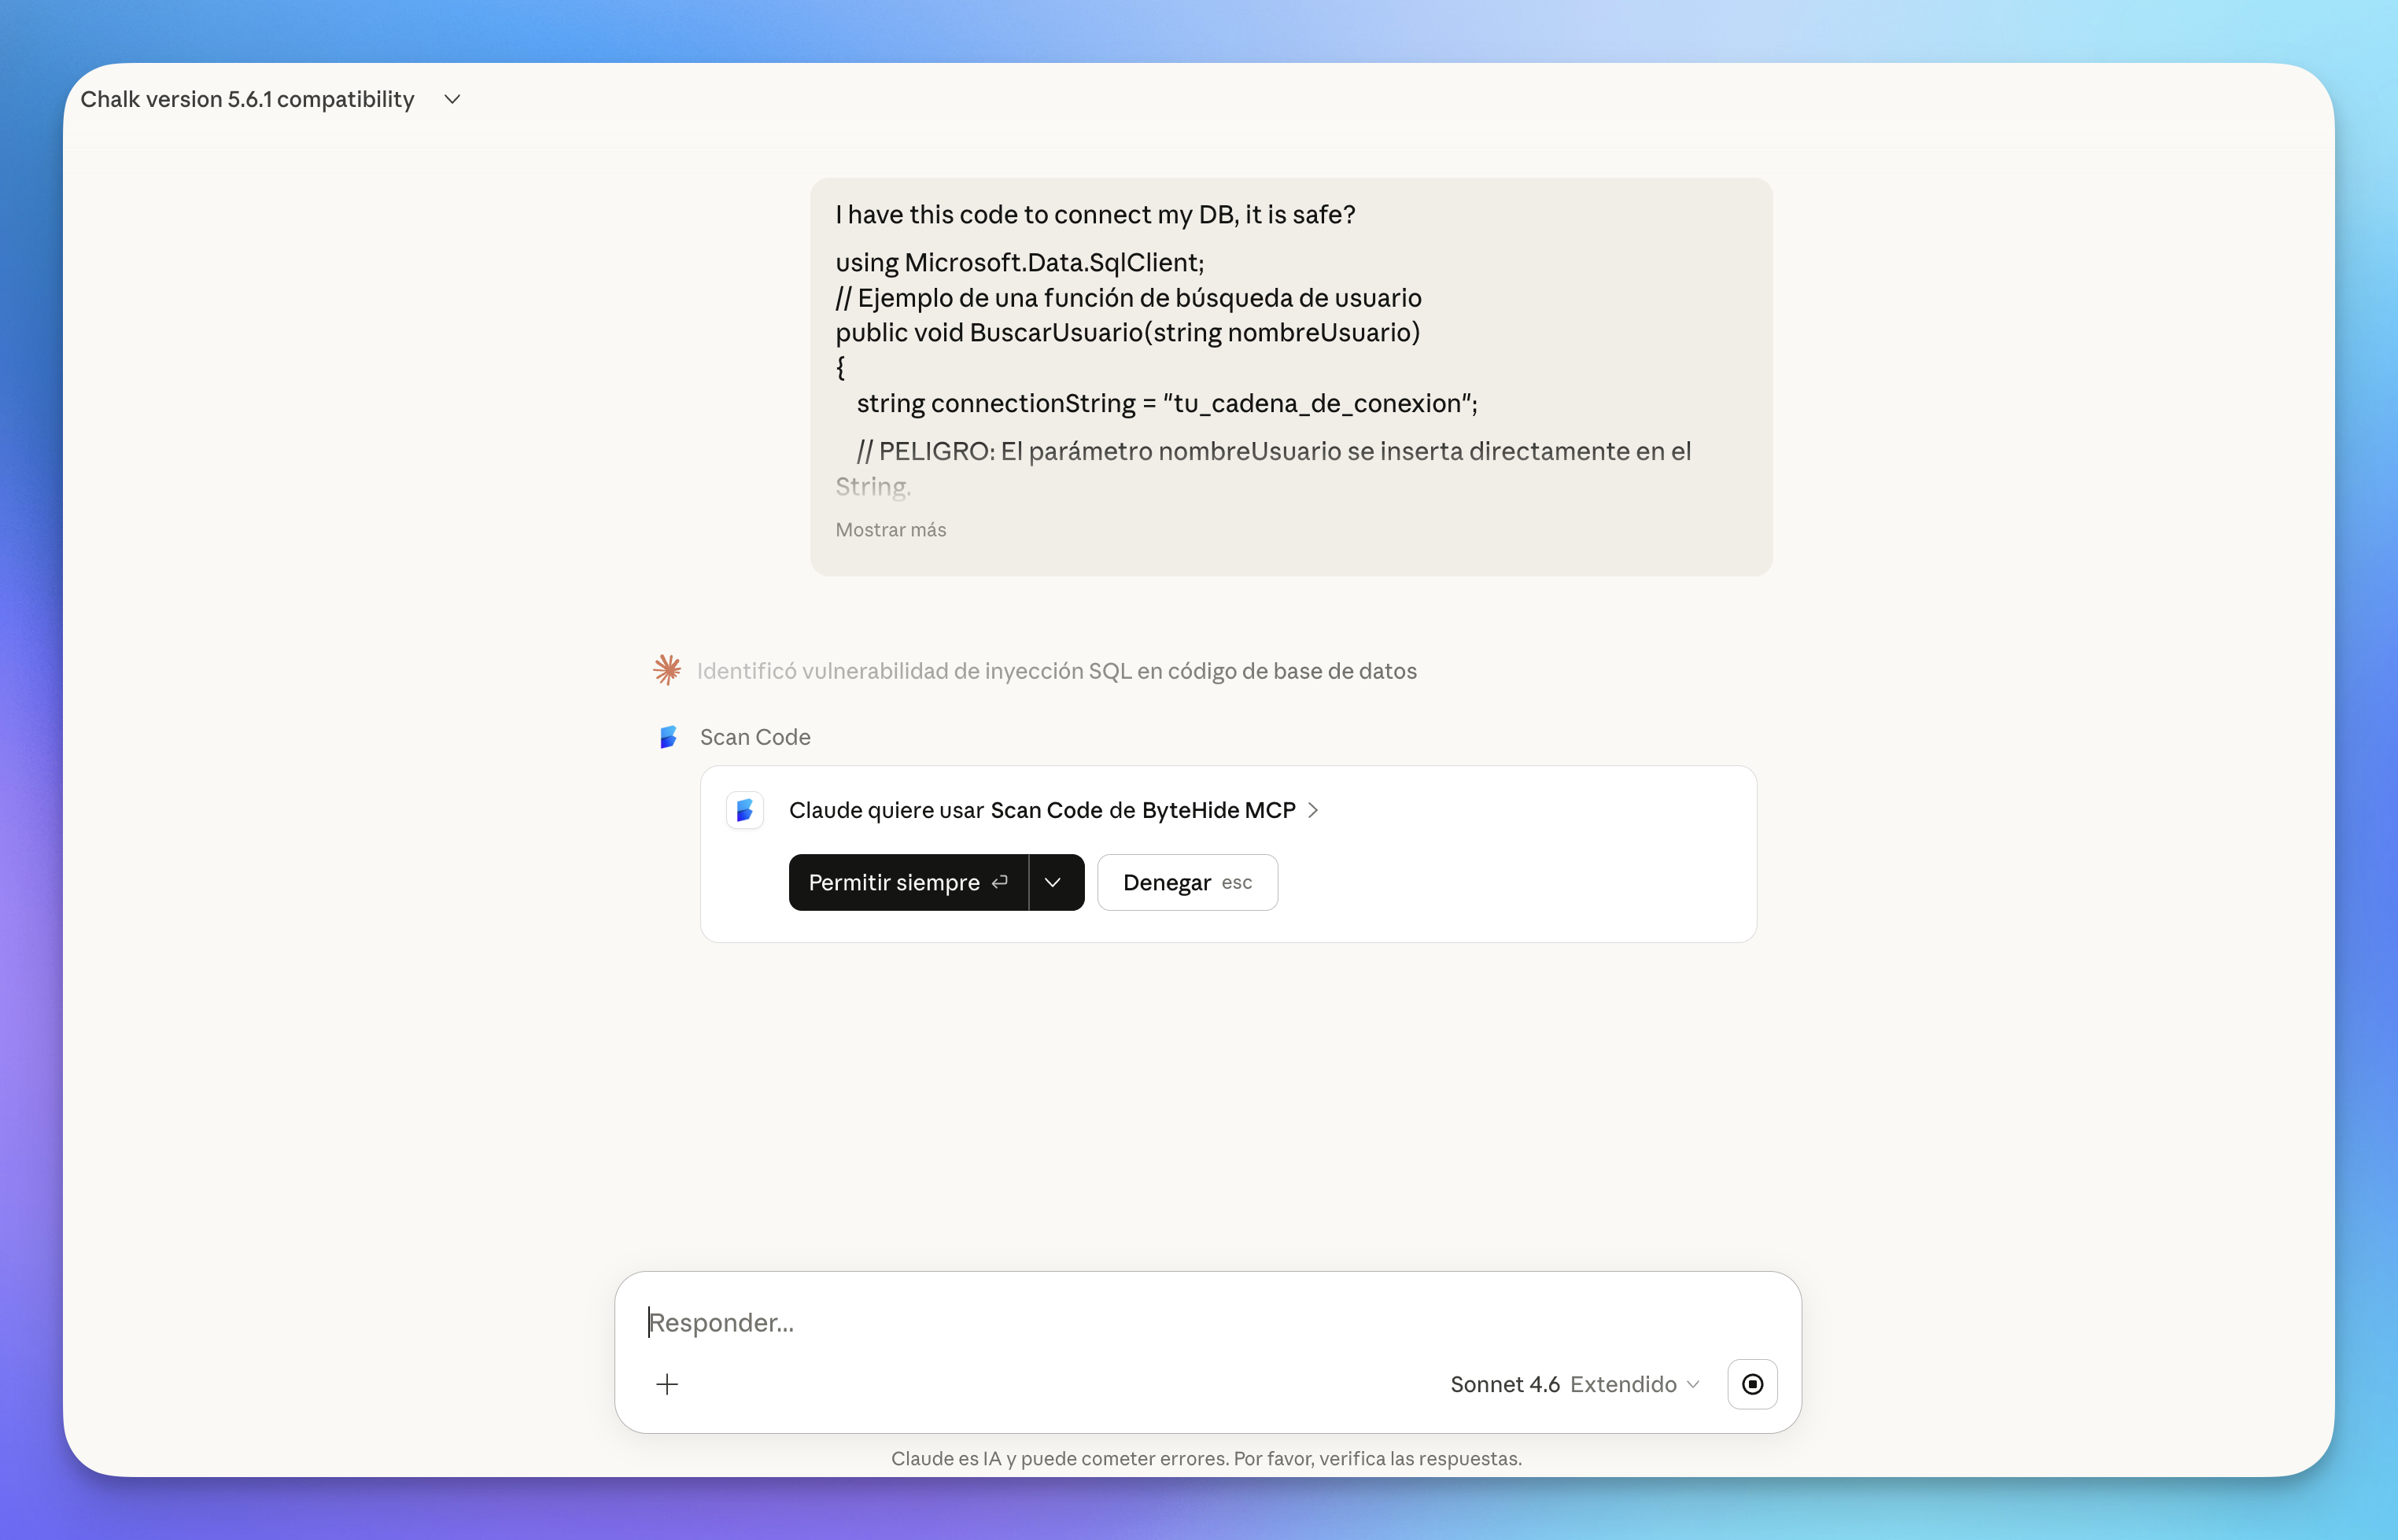Click the Denegar button
The width and height of the screenshot is (2398, 1540).
1167,882
